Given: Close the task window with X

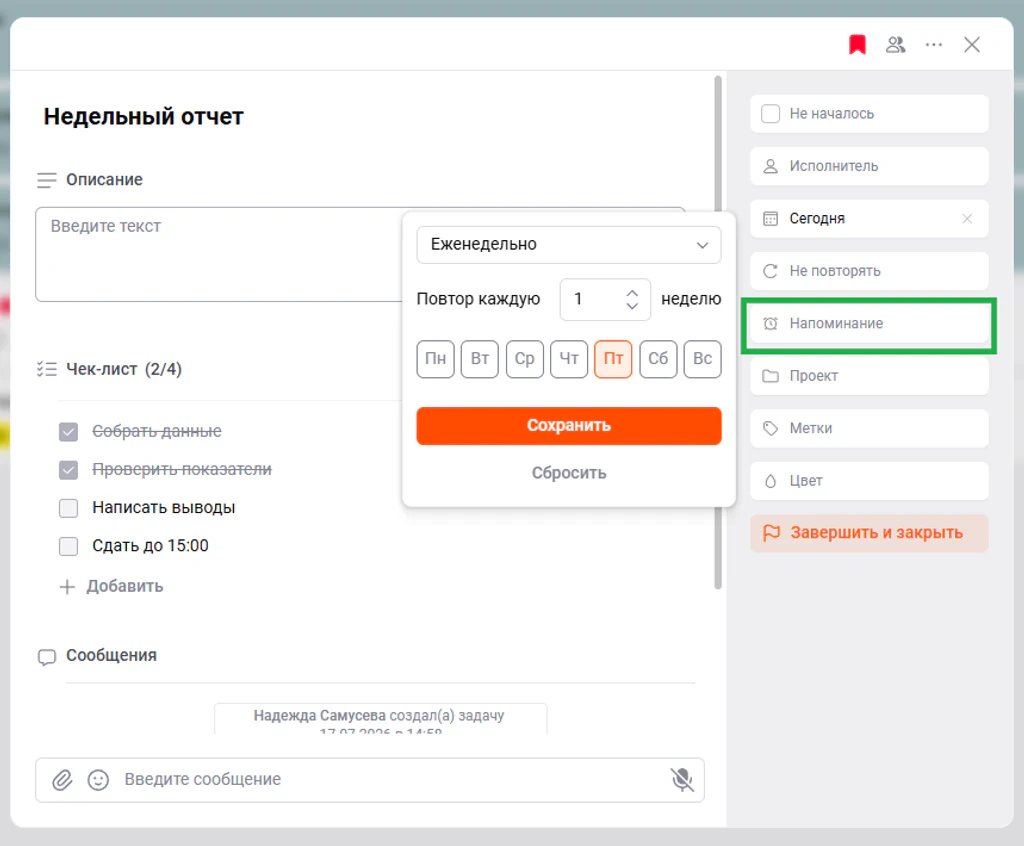Looking at the screenshot, I should pos(972,44).
